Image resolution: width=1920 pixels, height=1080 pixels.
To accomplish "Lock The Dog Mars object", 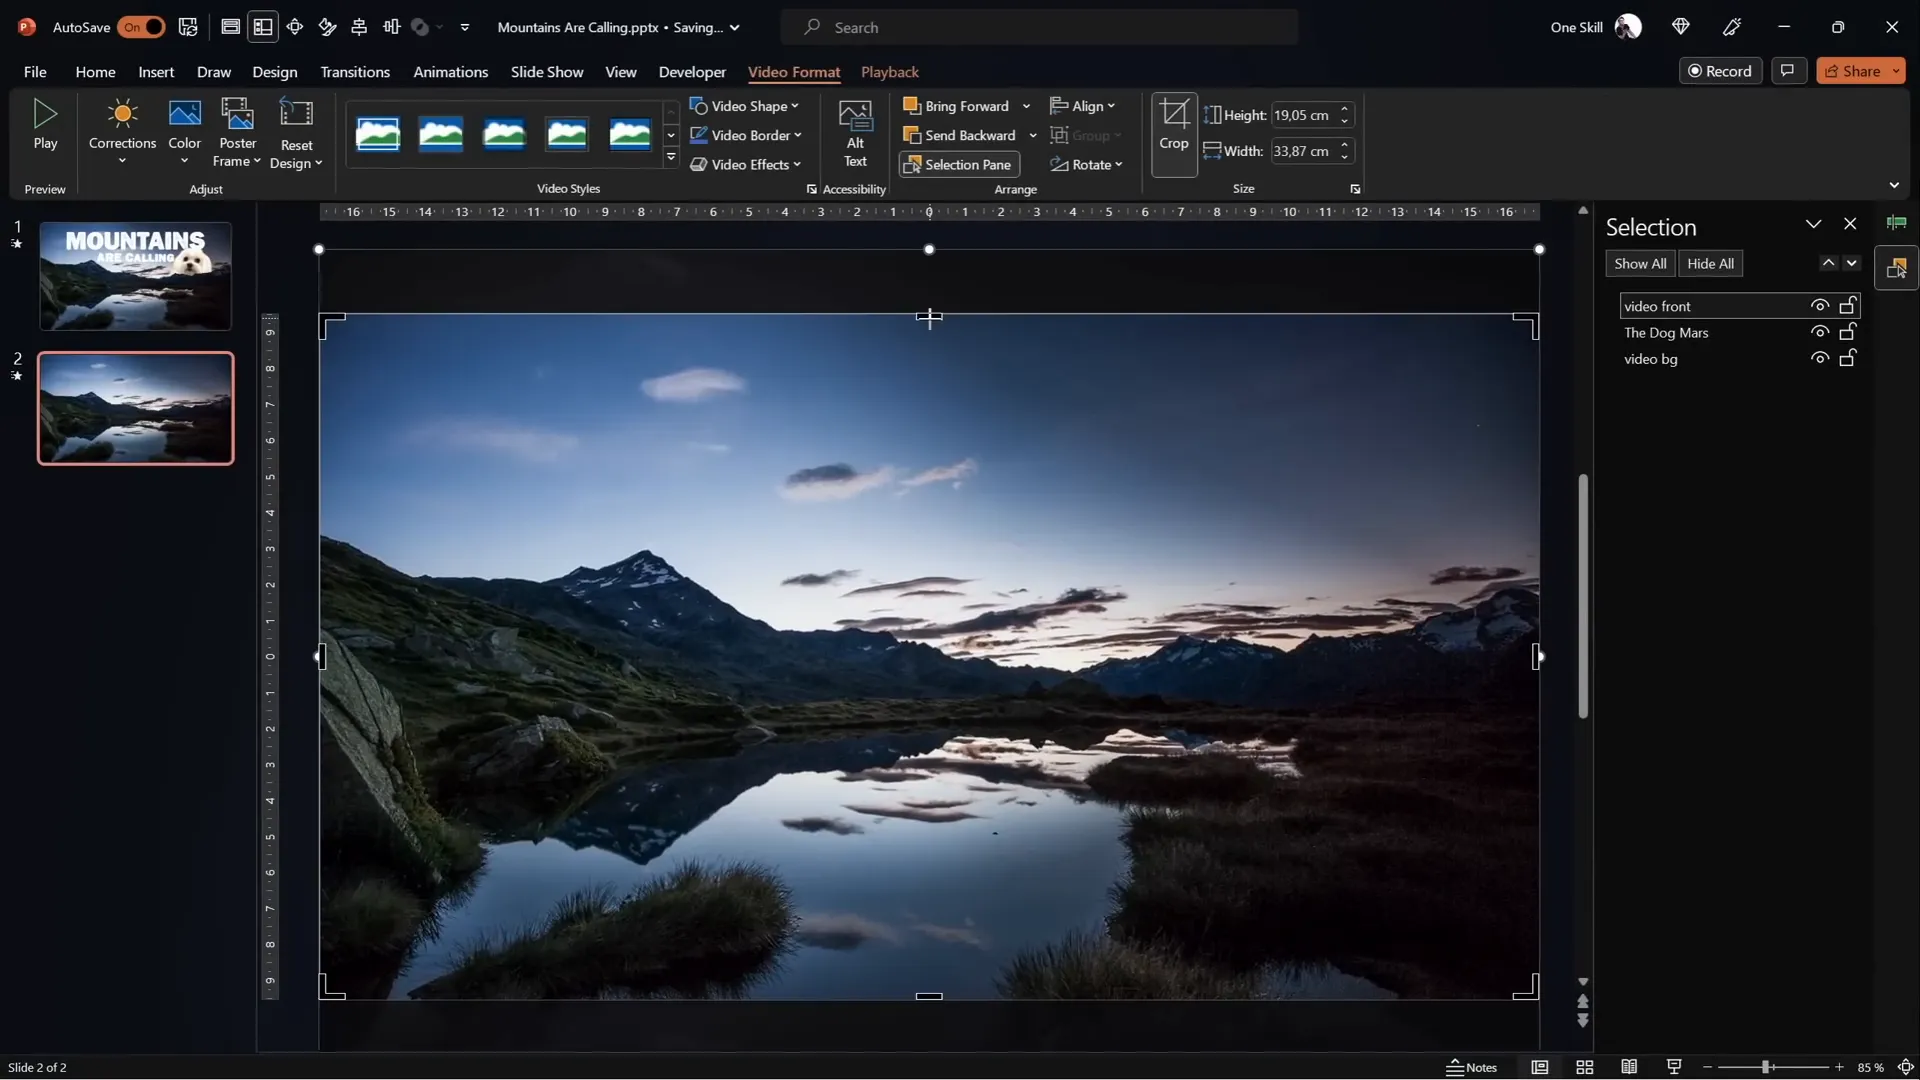I will (1848, 332).
